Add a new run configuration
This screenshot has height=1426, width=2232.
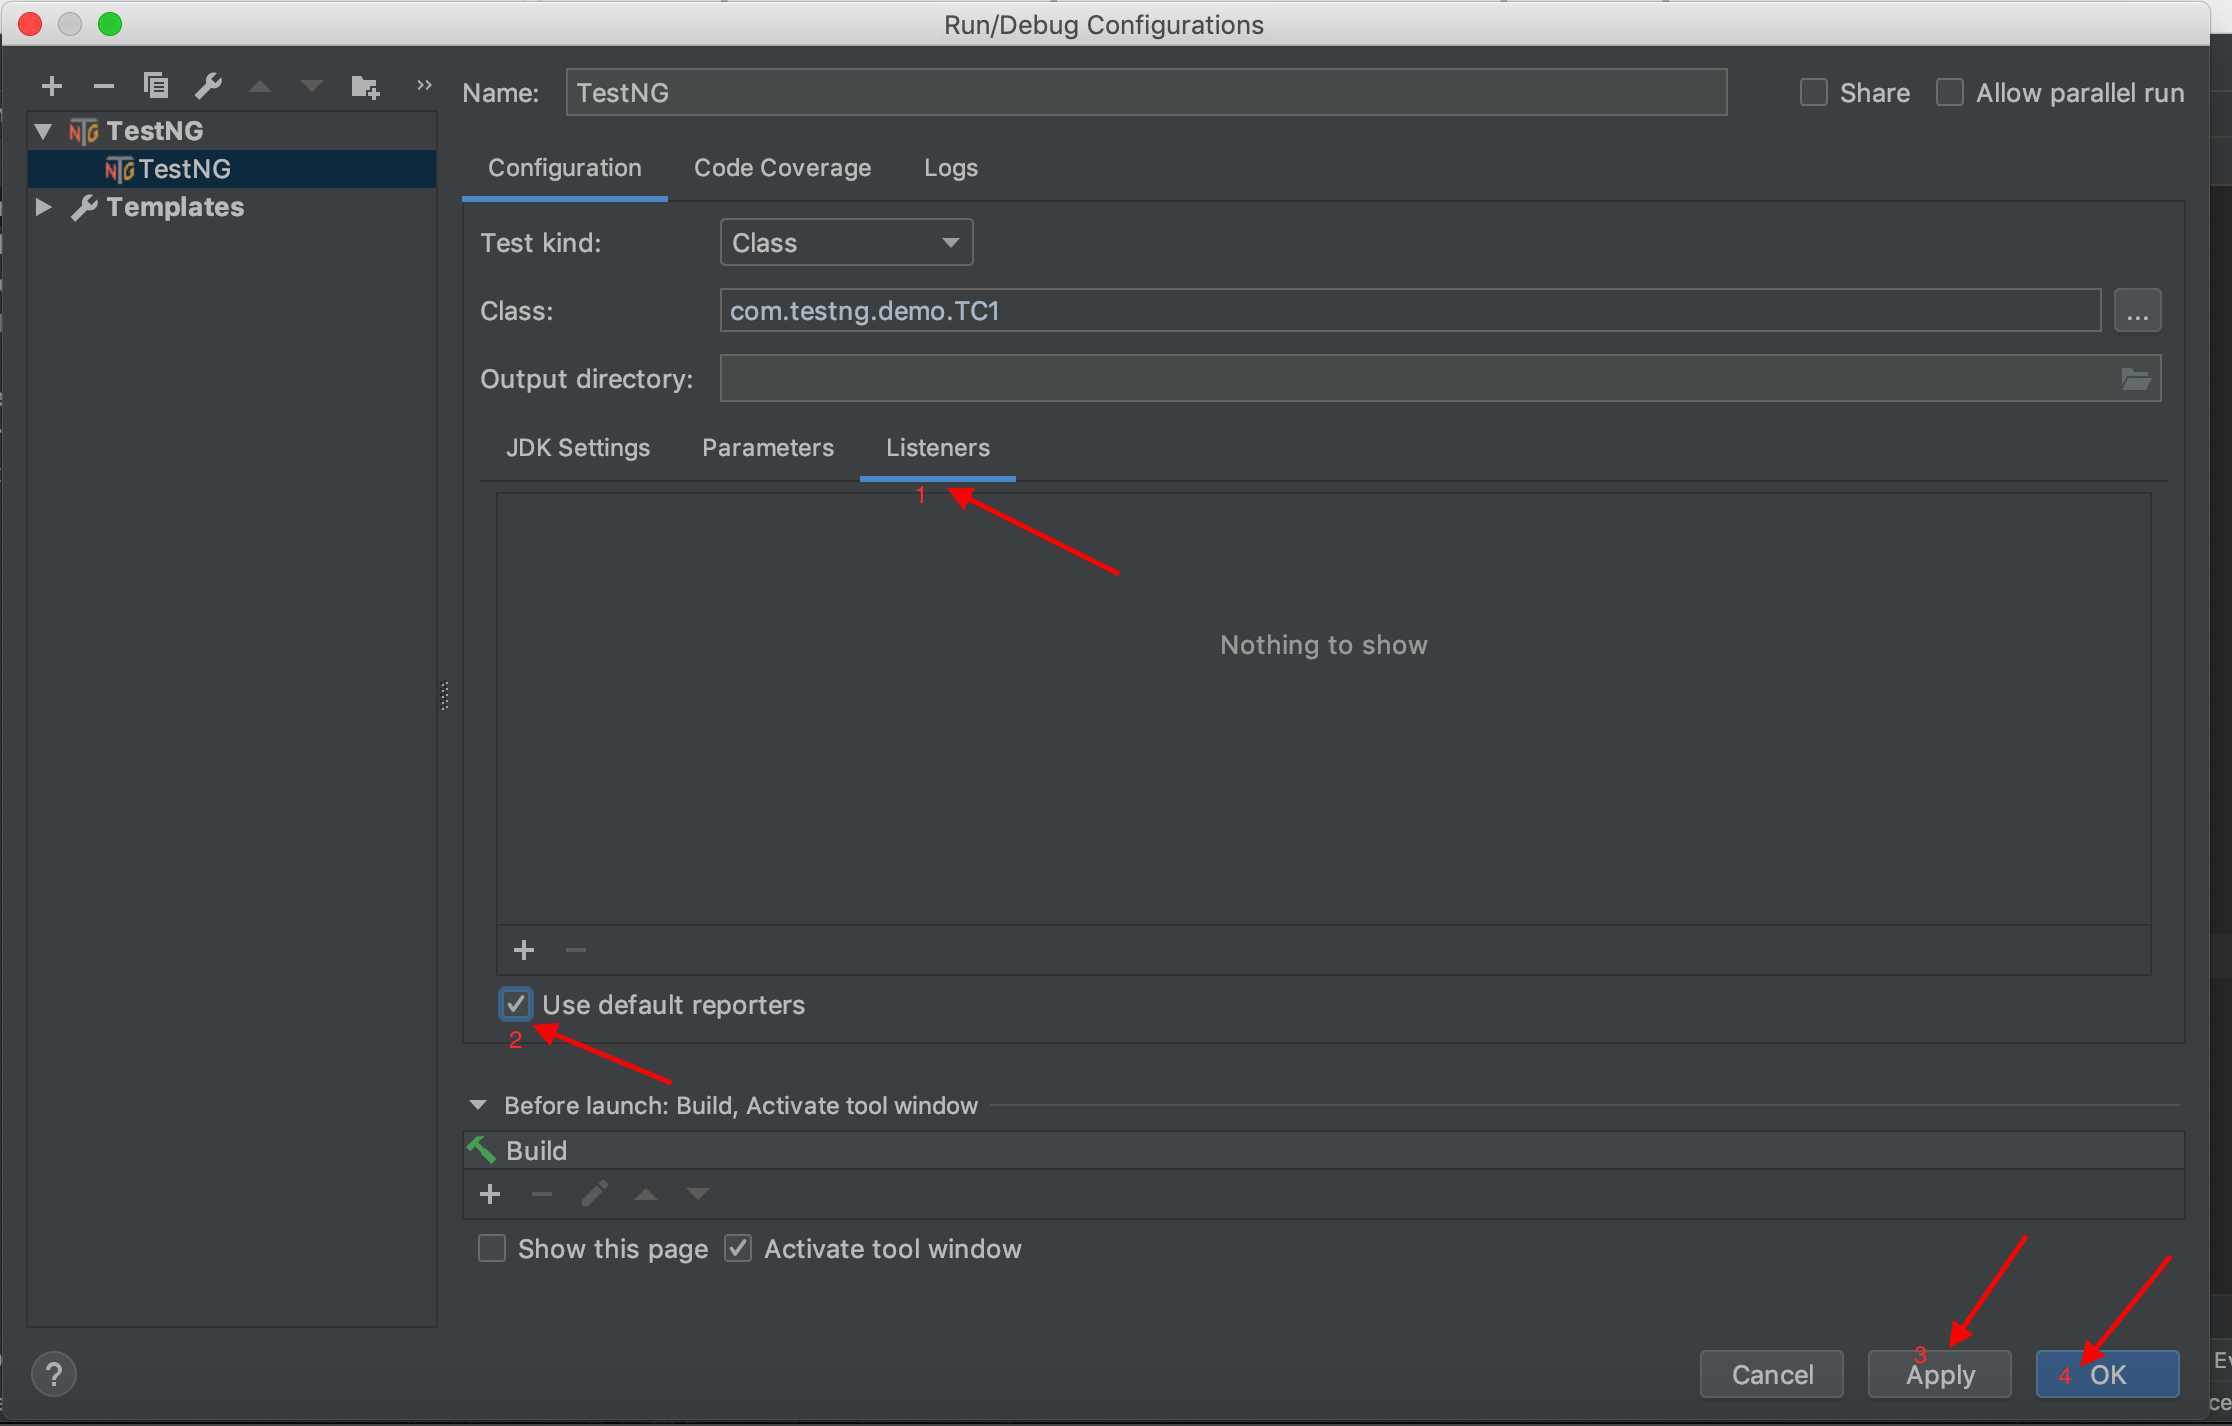click(x=52, y=87)
